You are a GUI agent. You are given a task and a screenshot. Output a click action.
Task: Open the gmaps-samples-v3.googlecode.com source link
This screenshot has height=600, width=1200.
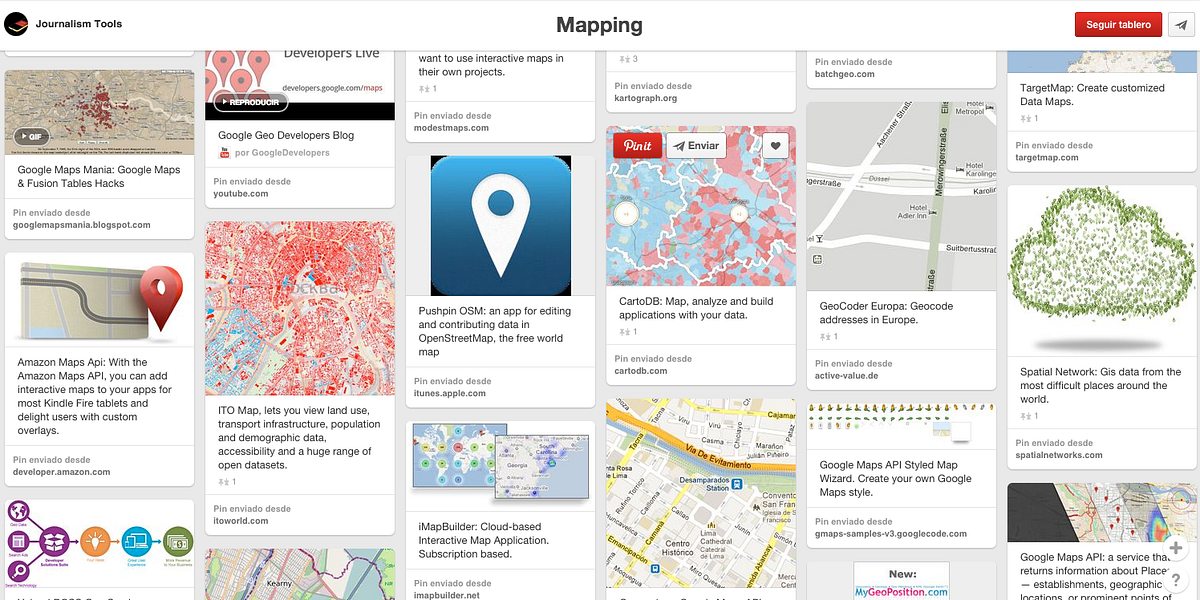click(891, 534)
